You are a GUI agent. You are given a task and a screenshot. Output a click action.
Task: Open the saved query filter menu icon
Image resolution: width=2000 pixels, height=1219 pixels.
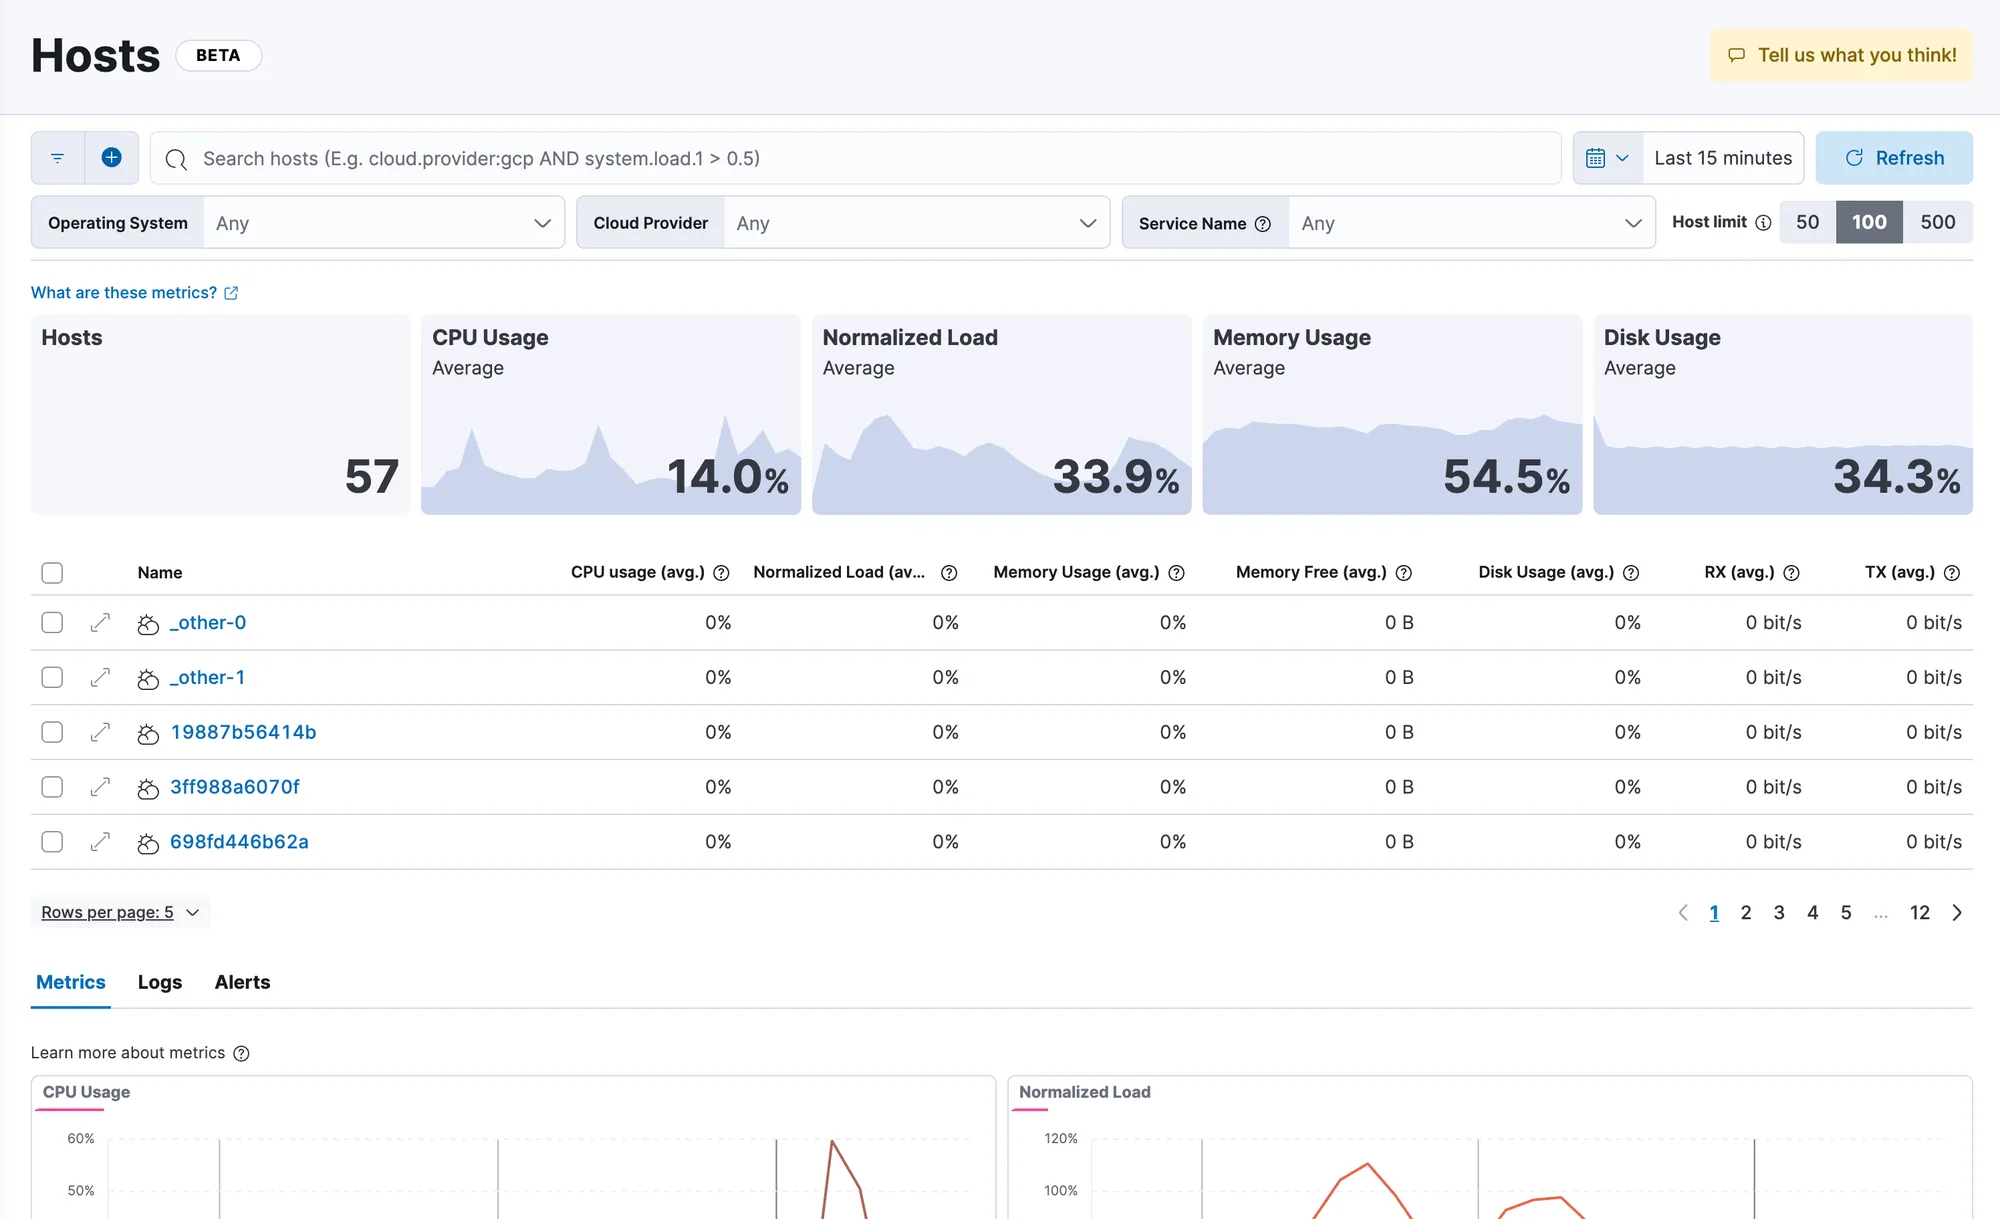tap(58, 158)
